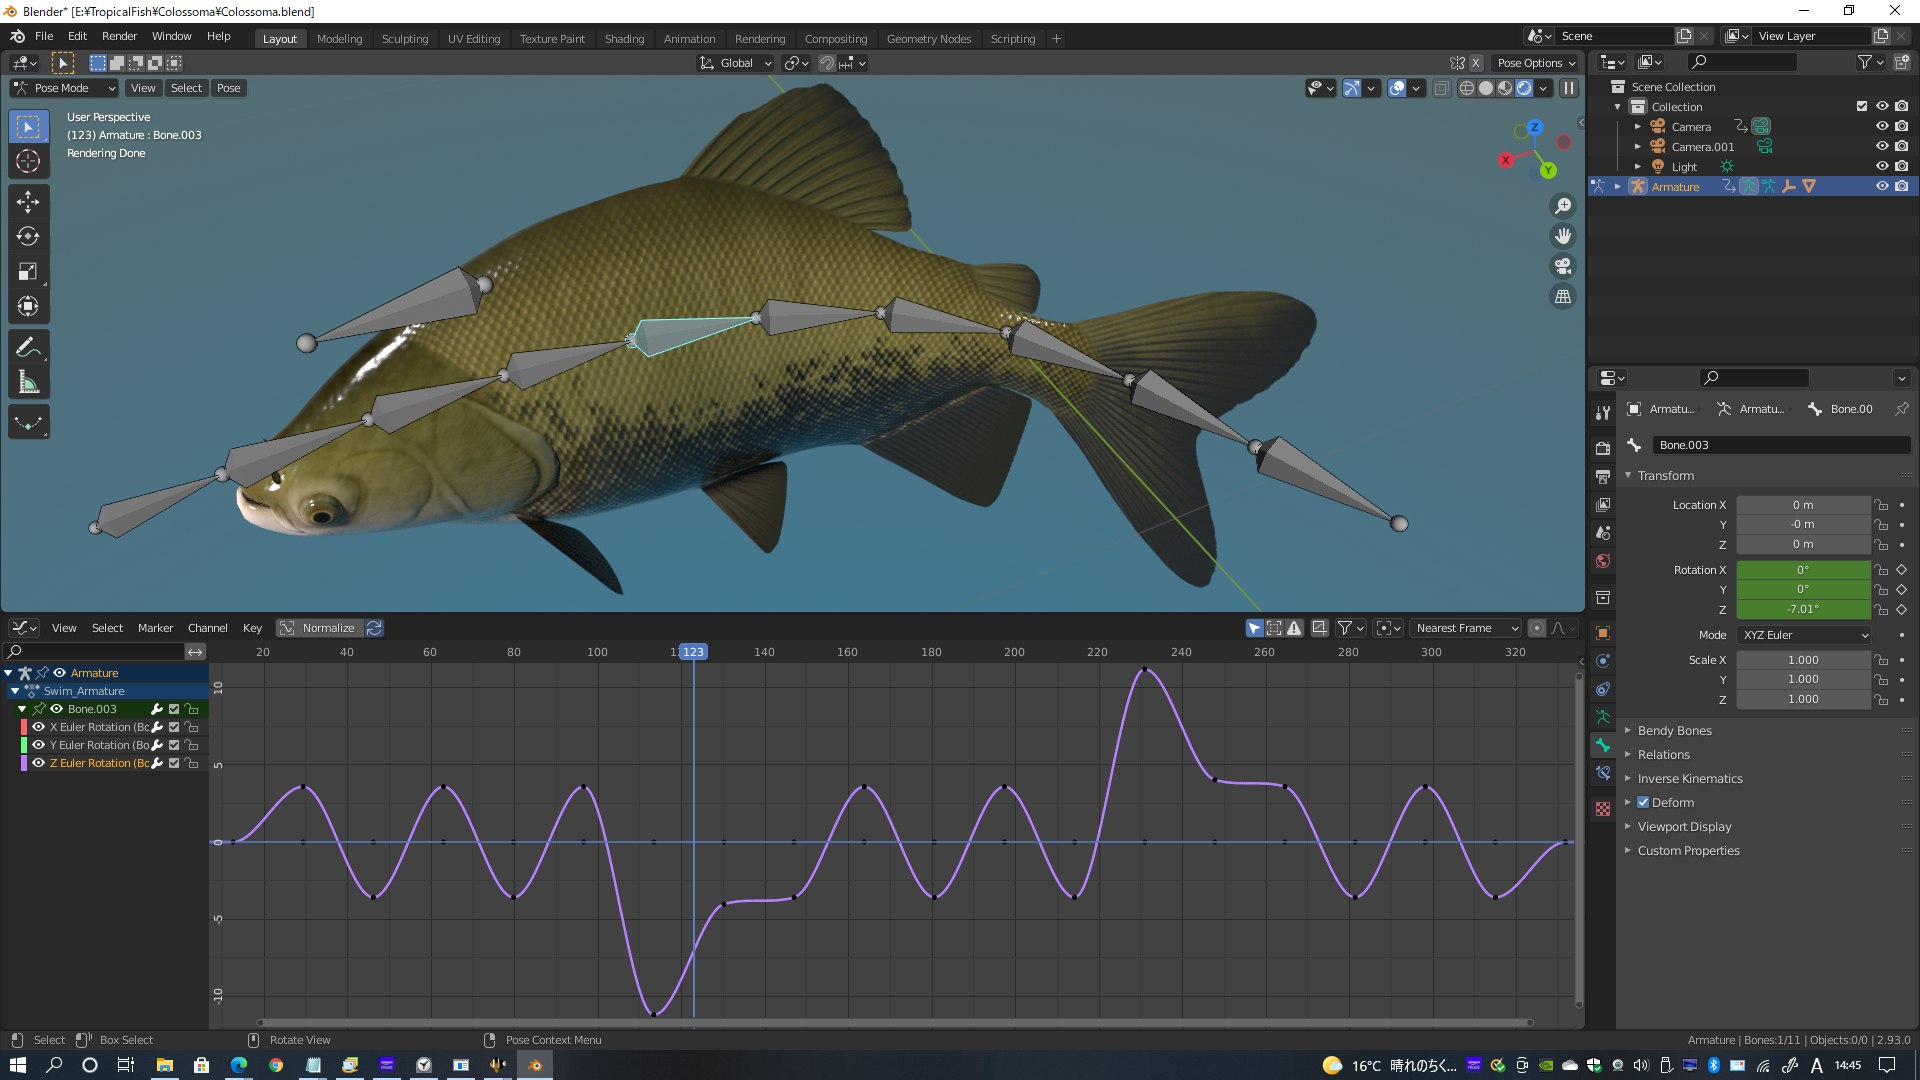
Task: Switch to the Animation workspace tab
Action: [689, 39]
